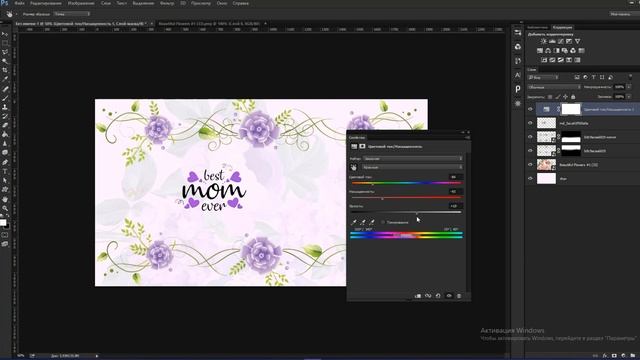Add a Hue/Saturation adjustment from panel
Screen dimensions: 640x360
(x=540, y=51)
